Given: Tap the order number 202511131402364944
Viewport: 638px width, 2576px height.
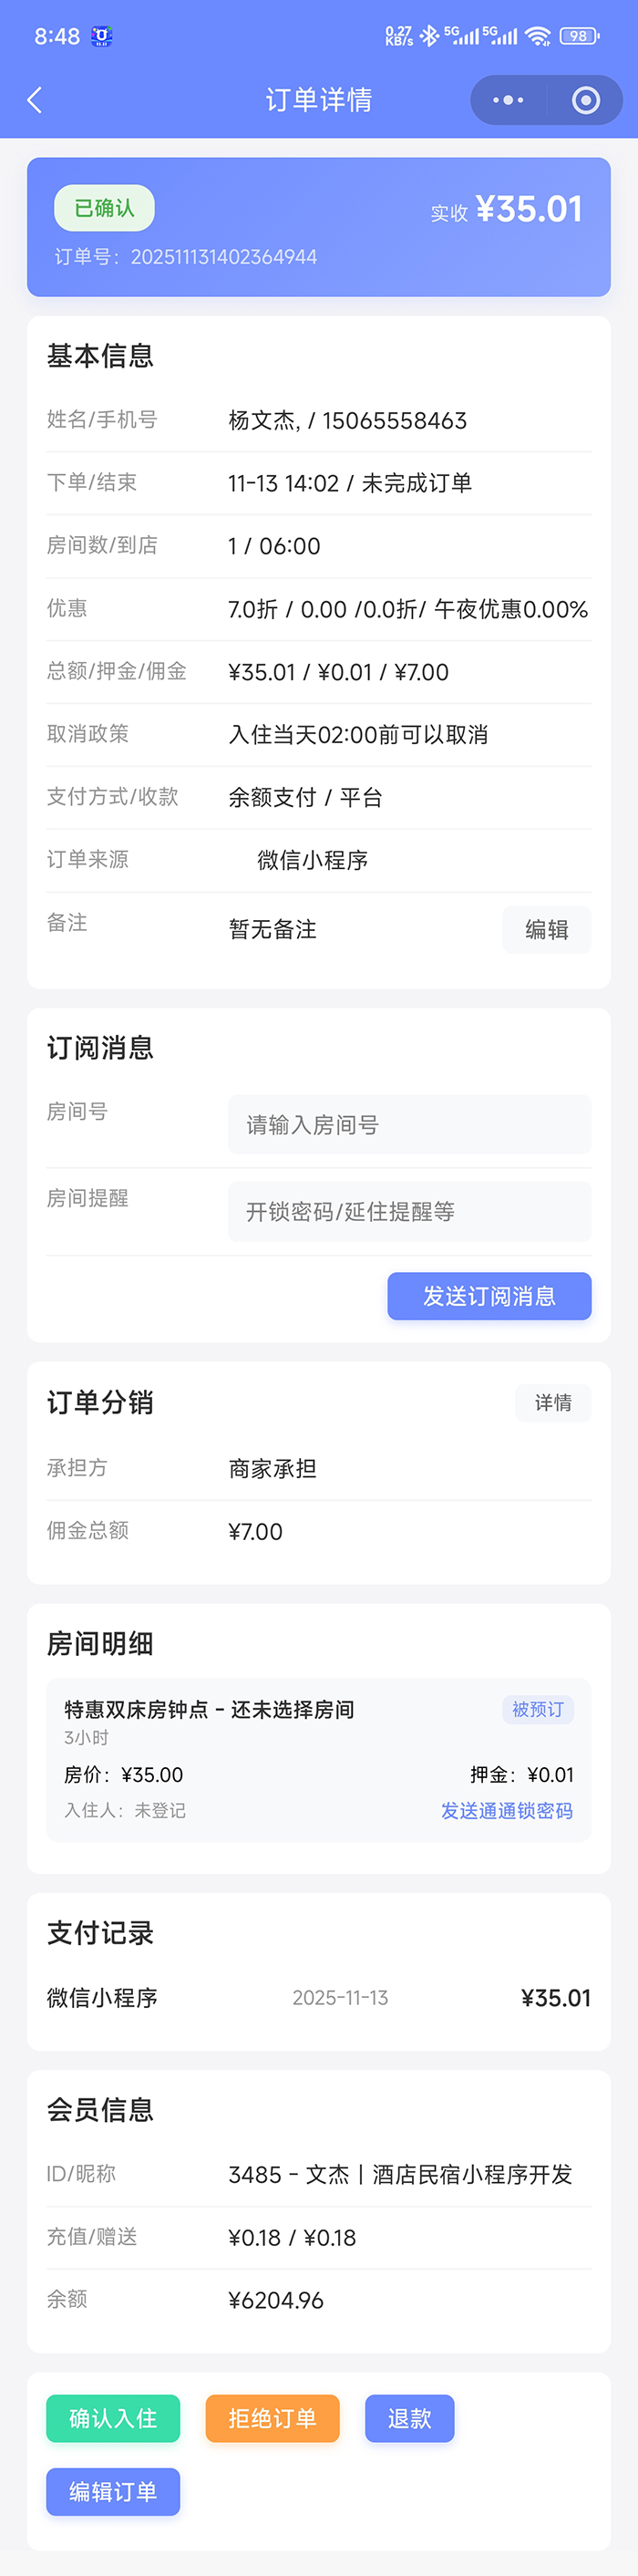Looking at the screenshot, I should tap(224, 257).
